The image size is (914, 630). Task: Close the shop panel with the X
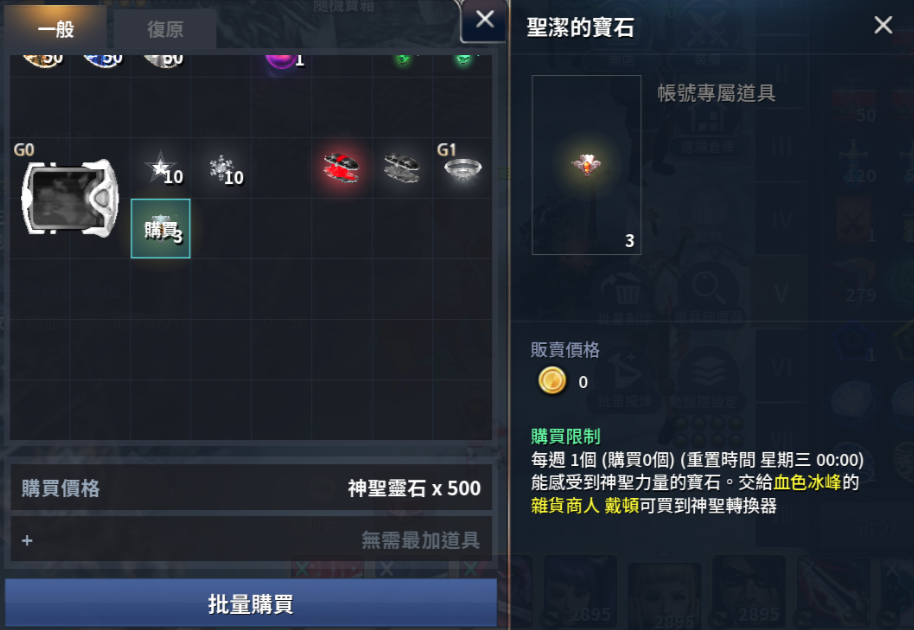(x=484, y=20)
